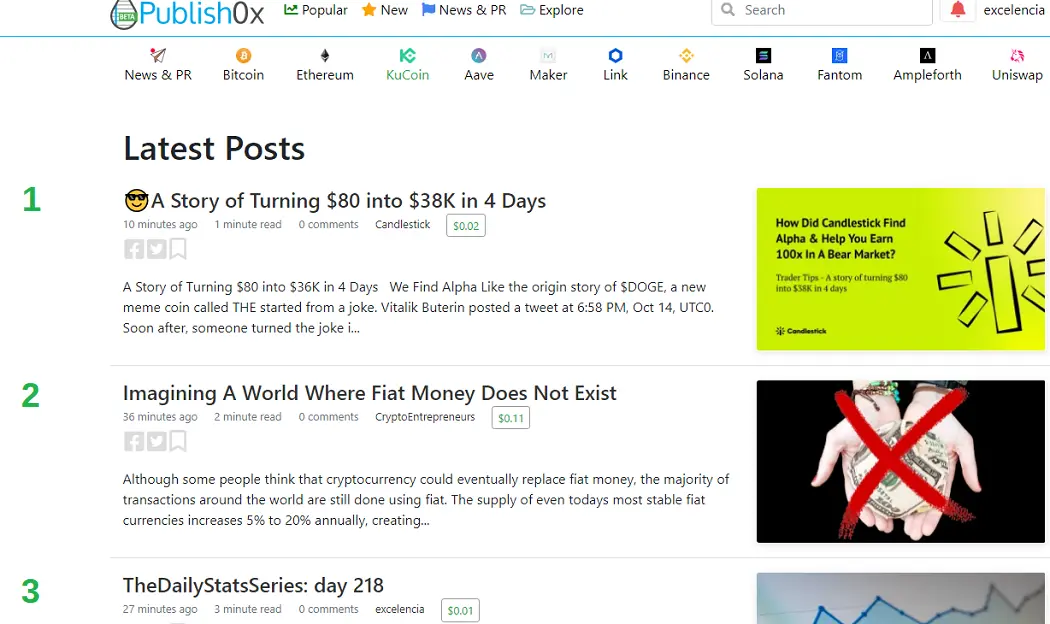The width and height of the screenshot is (1050, 624).
Task: Click the 'Latest Posts' heading
Action: (214, 149)
